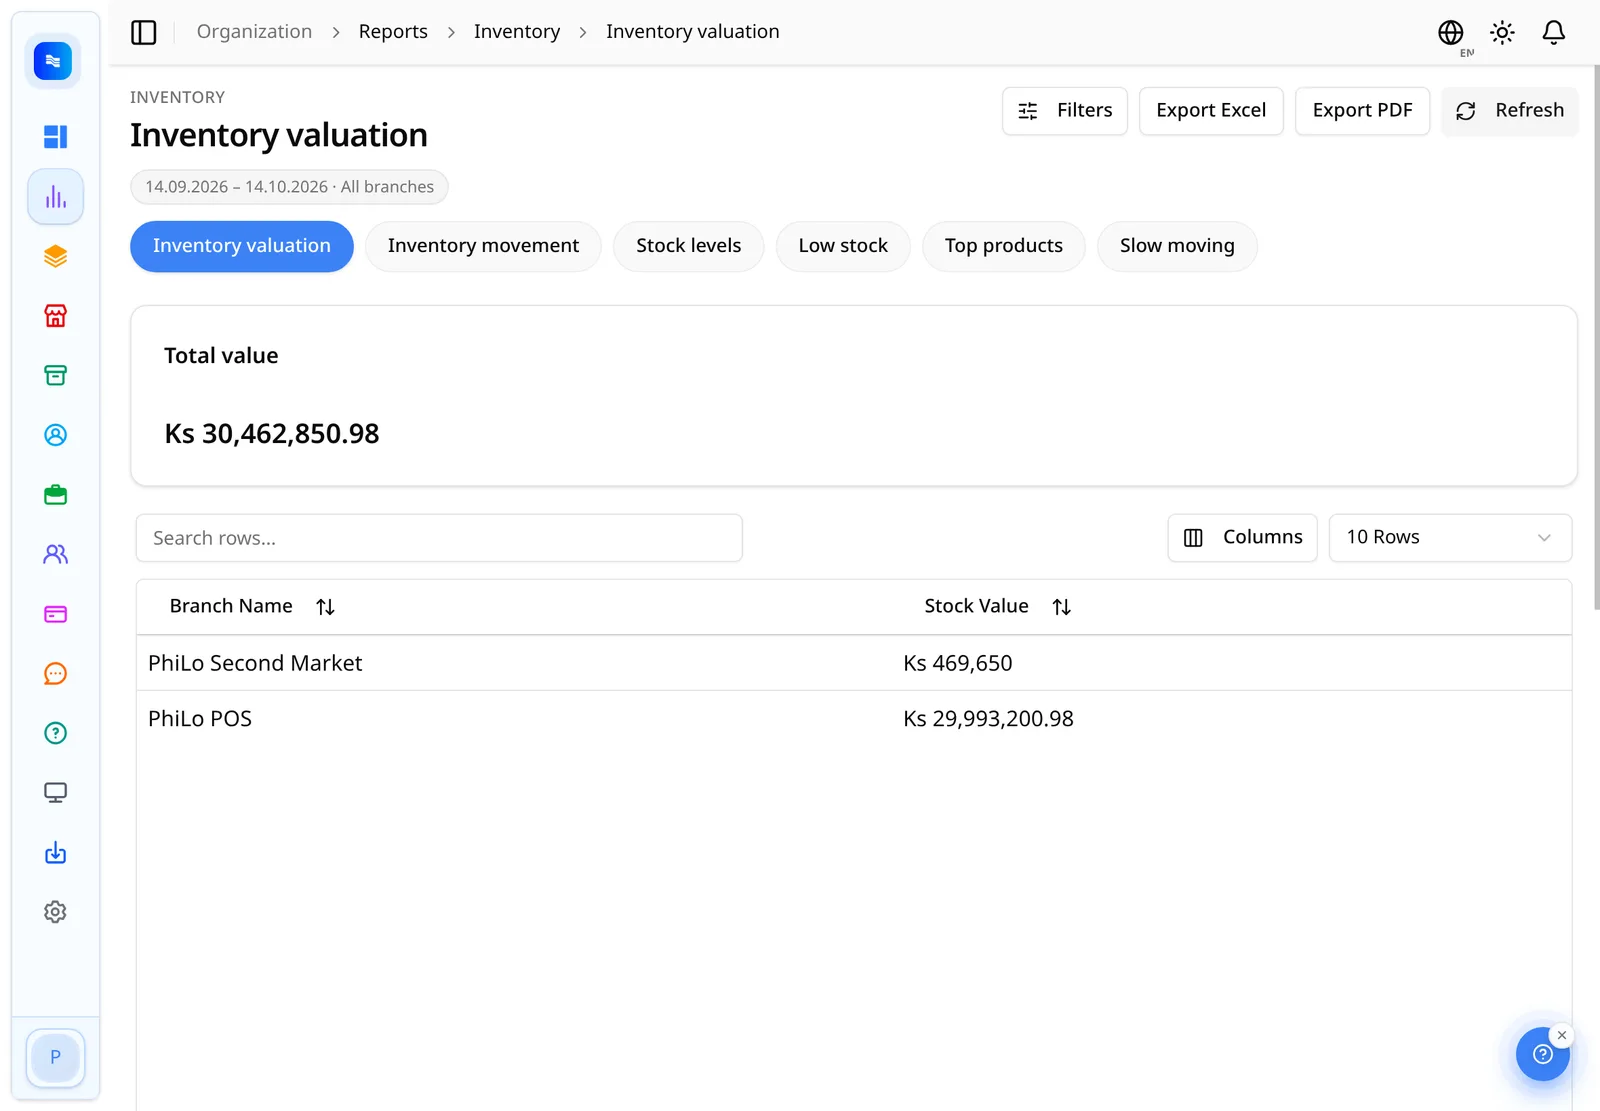
Task: Open the pink credit card icon
Action: [x=56, y=614]
